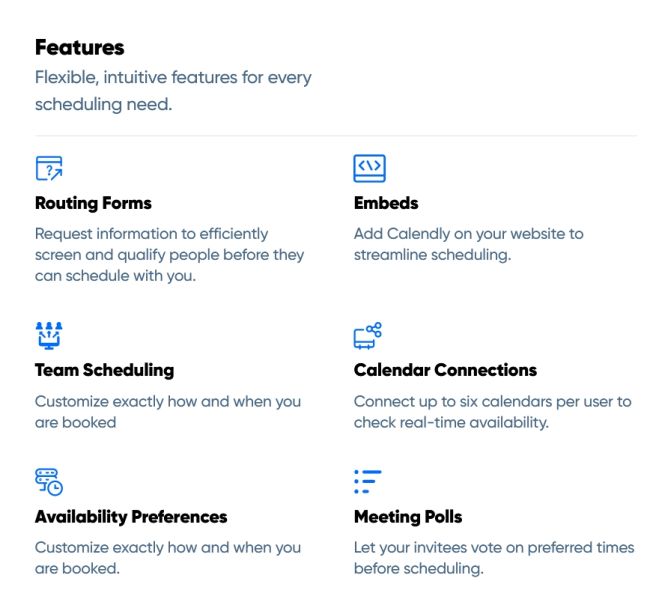Open the Routing Forms heading link

(x=93, y=203)
